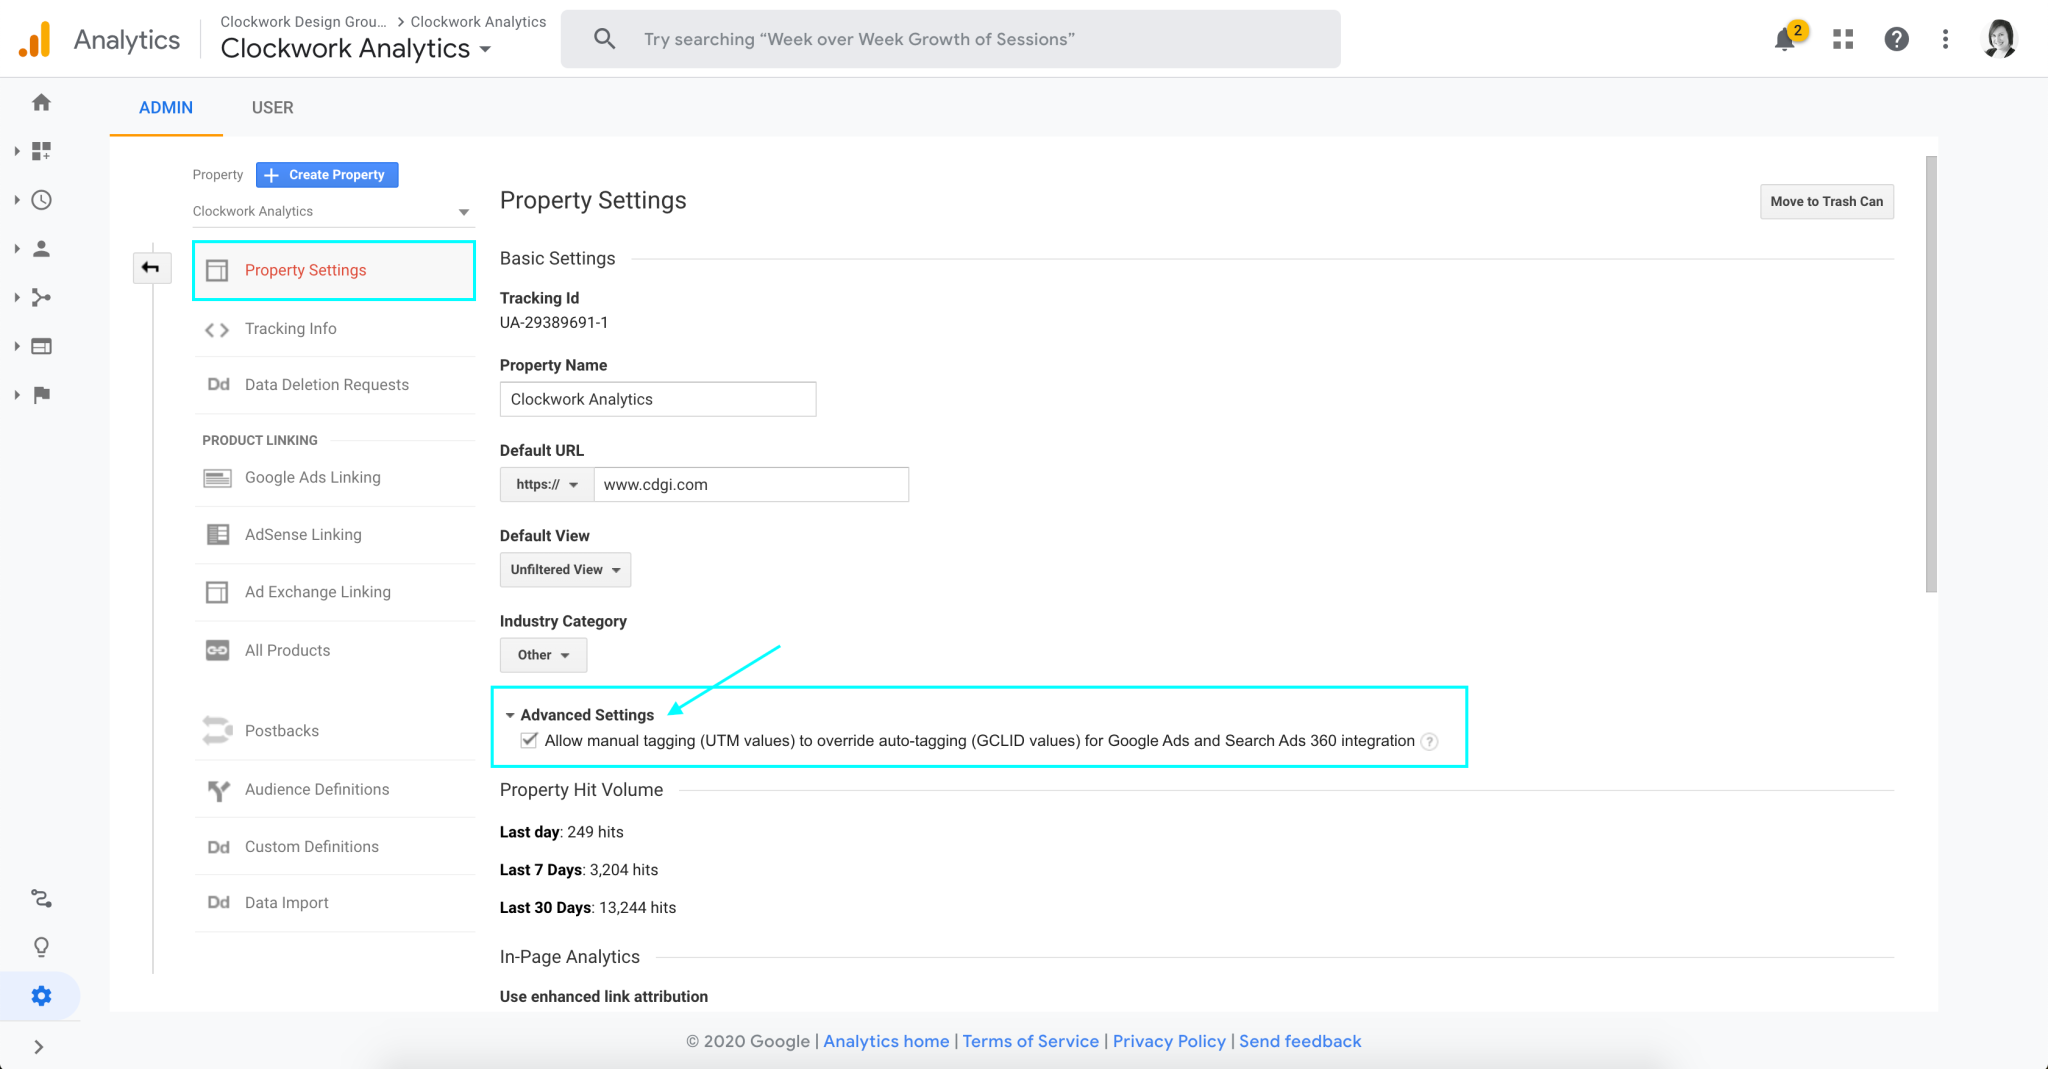
Task: Open Discover via lightbulb icon
Action: 40,946
